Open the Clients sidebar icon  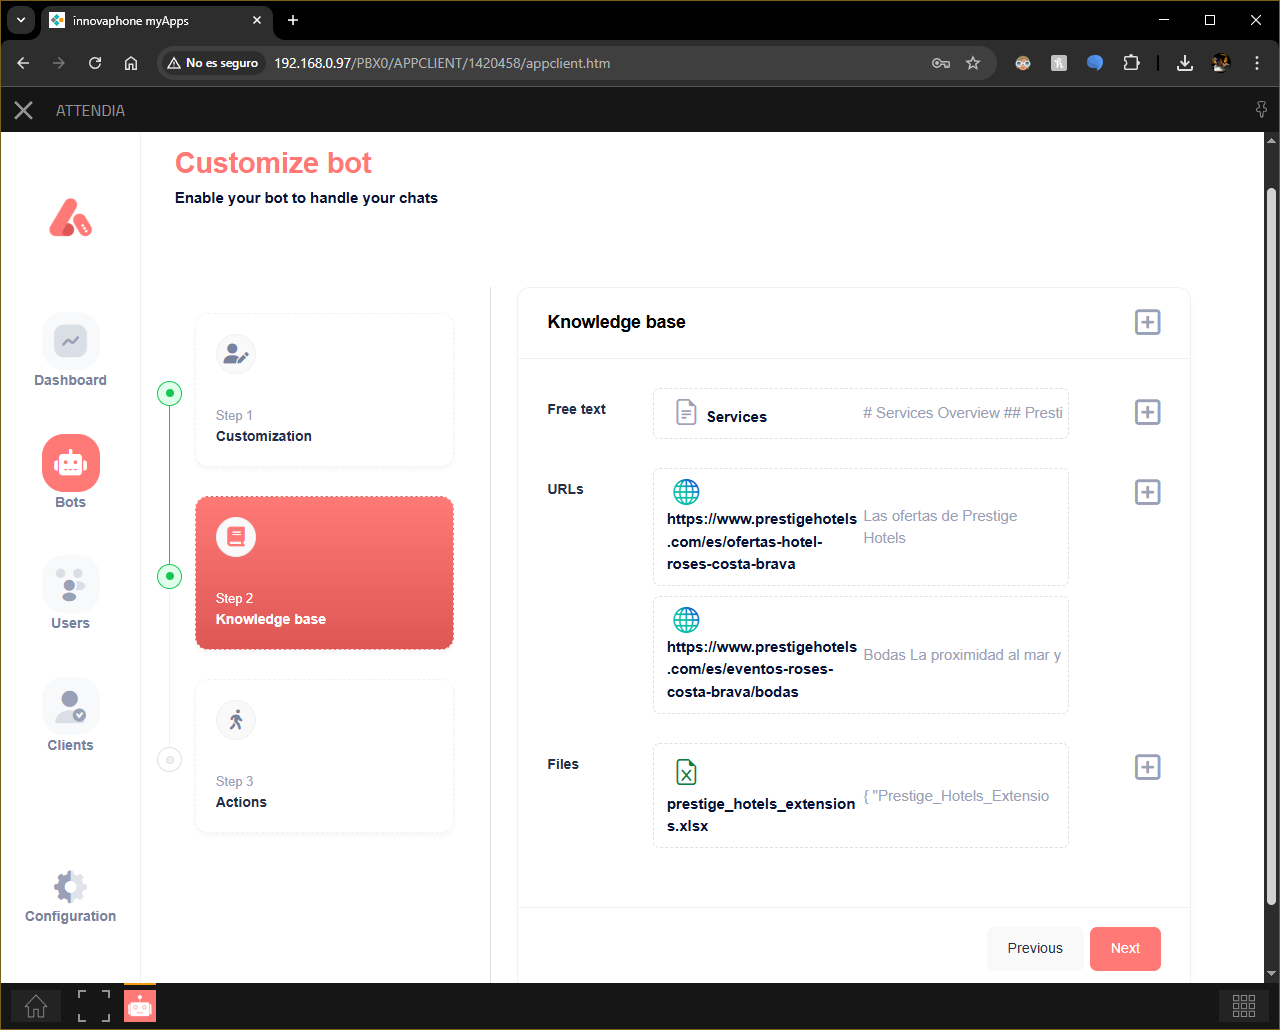[x=70, y=706]
